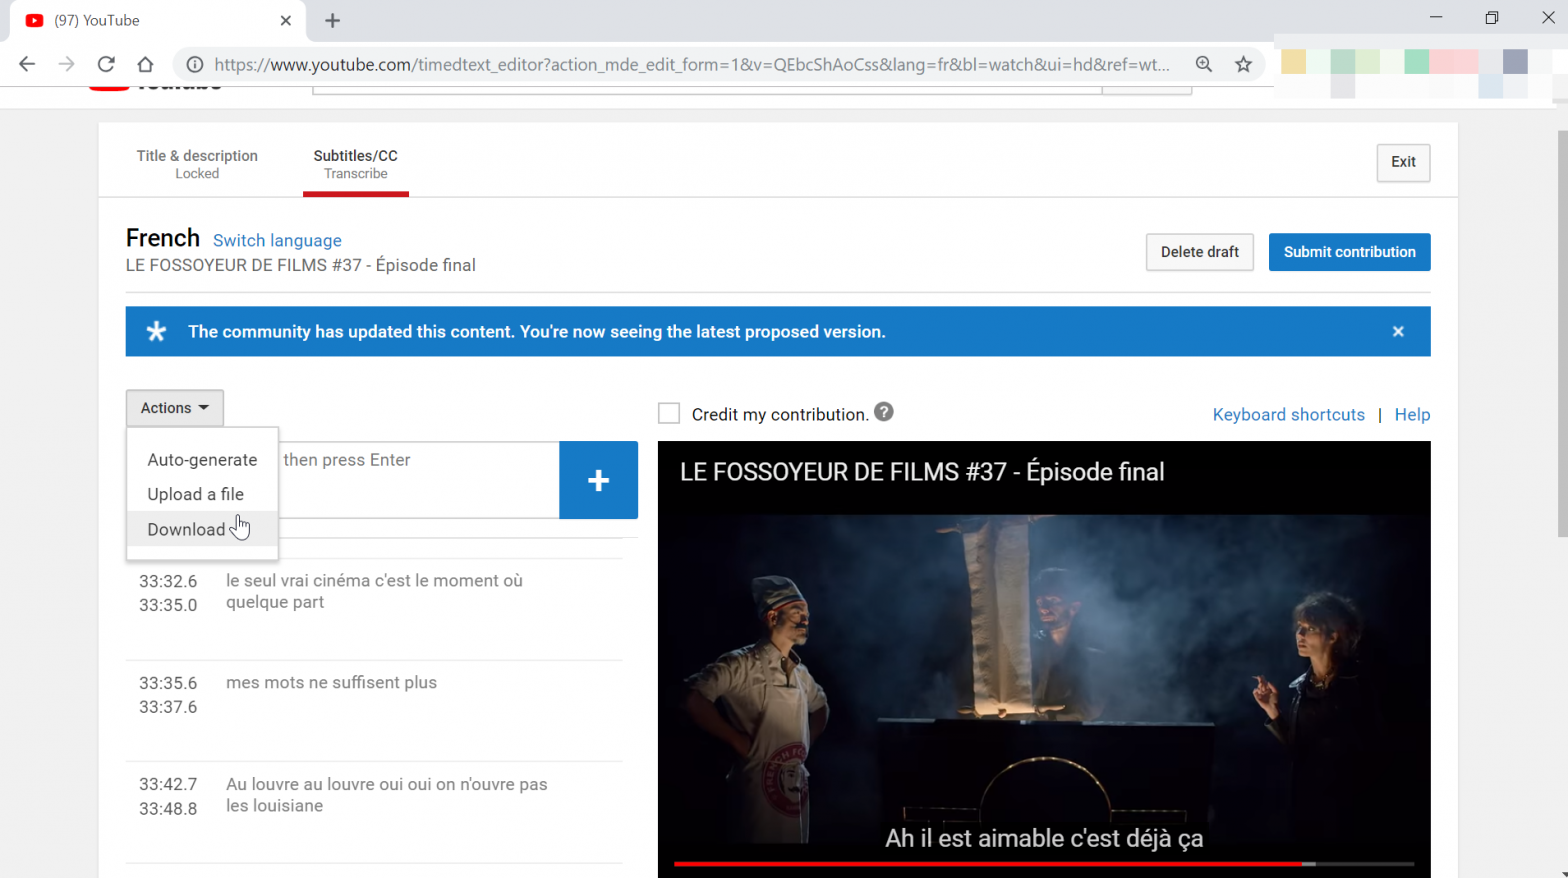Click end timestamp 33:48.8
The height and width of the screenshot is (878, 1568).
168,809
